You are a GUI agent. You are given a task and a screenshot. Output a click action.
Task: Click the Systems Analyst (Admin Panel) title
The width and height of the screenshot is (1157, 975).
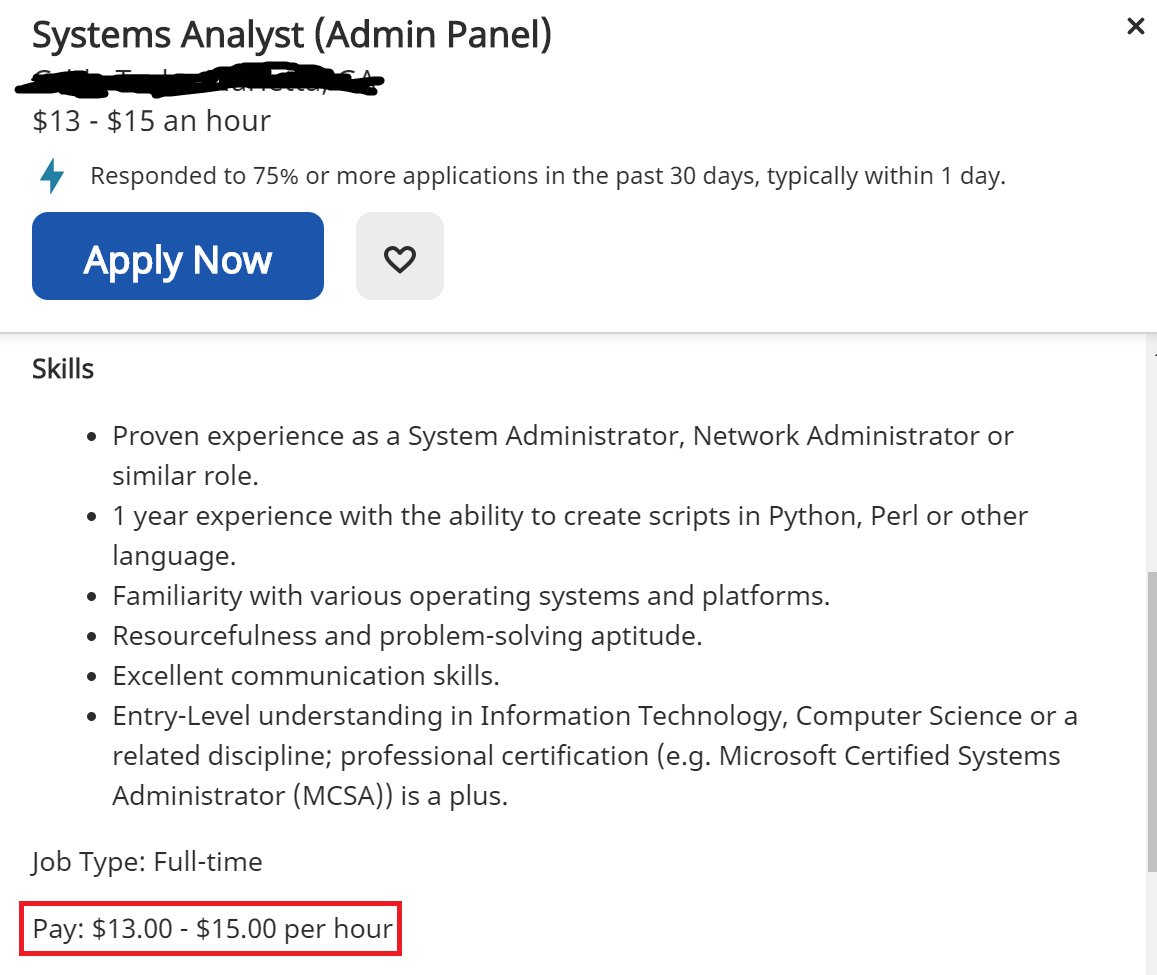[x=292, y=35]
